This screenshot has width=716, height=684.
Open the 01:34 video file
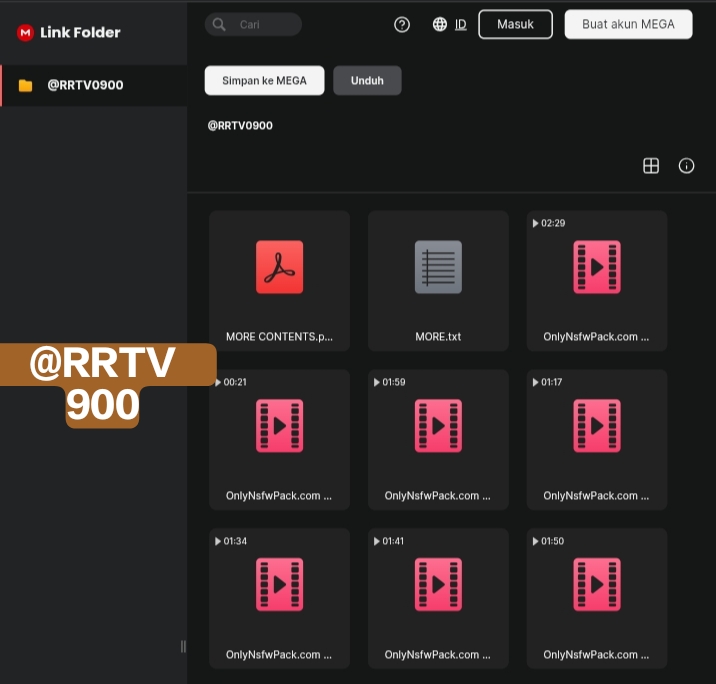279,598
